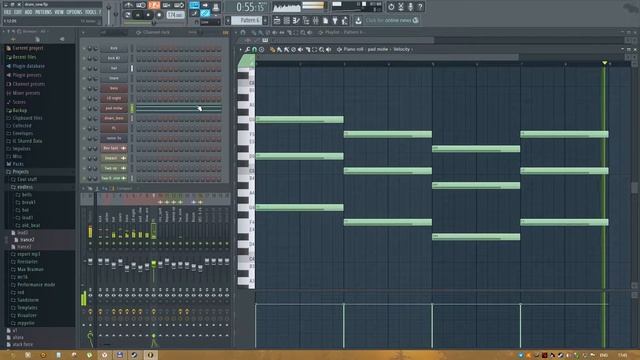Viewport: 640px width, 360px height.
Task: Toggle the pad mute channel select indicator
Action: [x=132, y=108]
